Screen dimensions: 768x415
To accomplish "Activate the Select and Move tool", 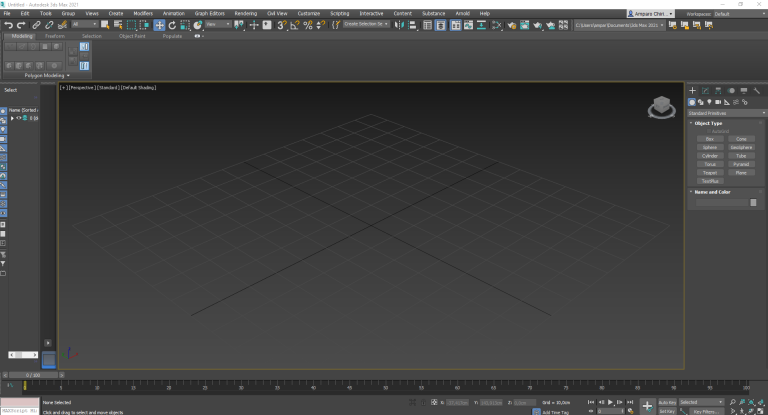I will tap(159, 25).
